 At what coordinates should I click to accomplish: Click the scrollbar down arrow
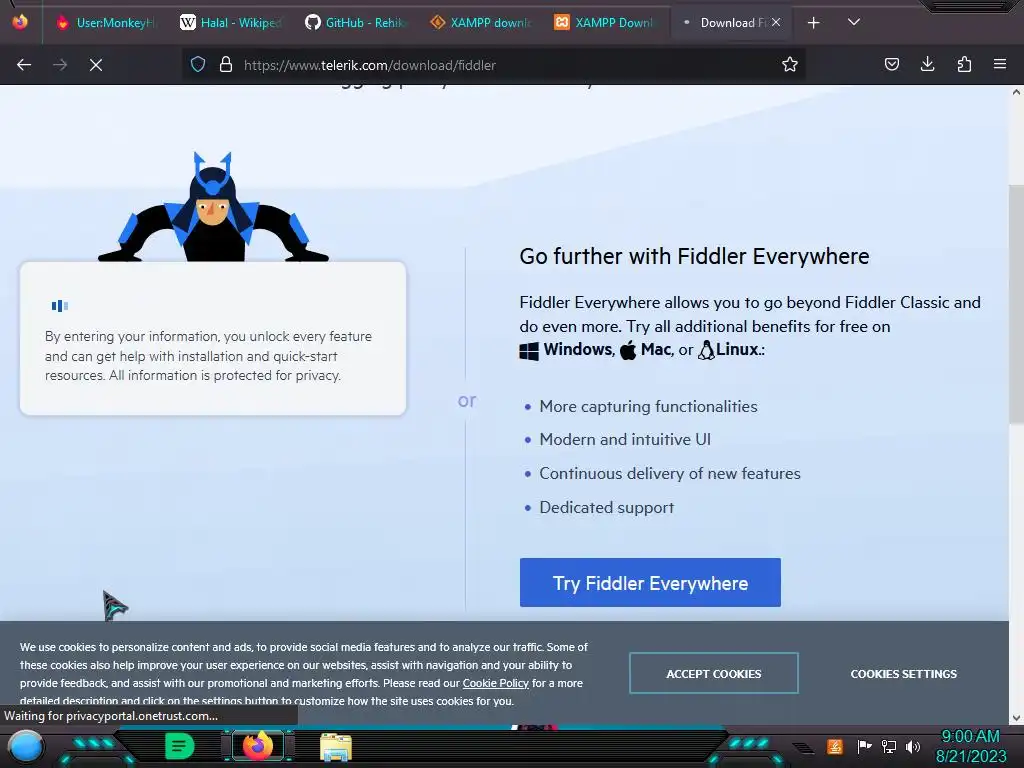tap(1016, 718)
